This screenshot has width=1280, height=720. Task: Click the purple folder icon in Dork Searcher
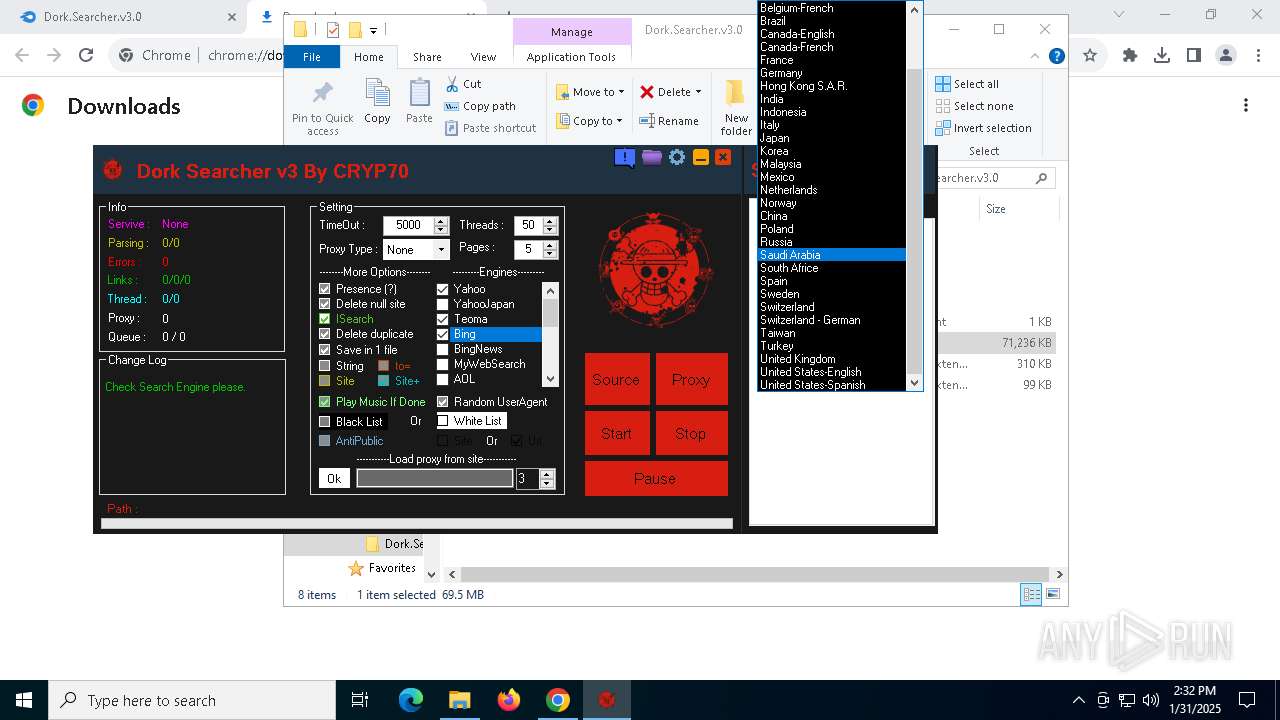click(x=652, y=157)
